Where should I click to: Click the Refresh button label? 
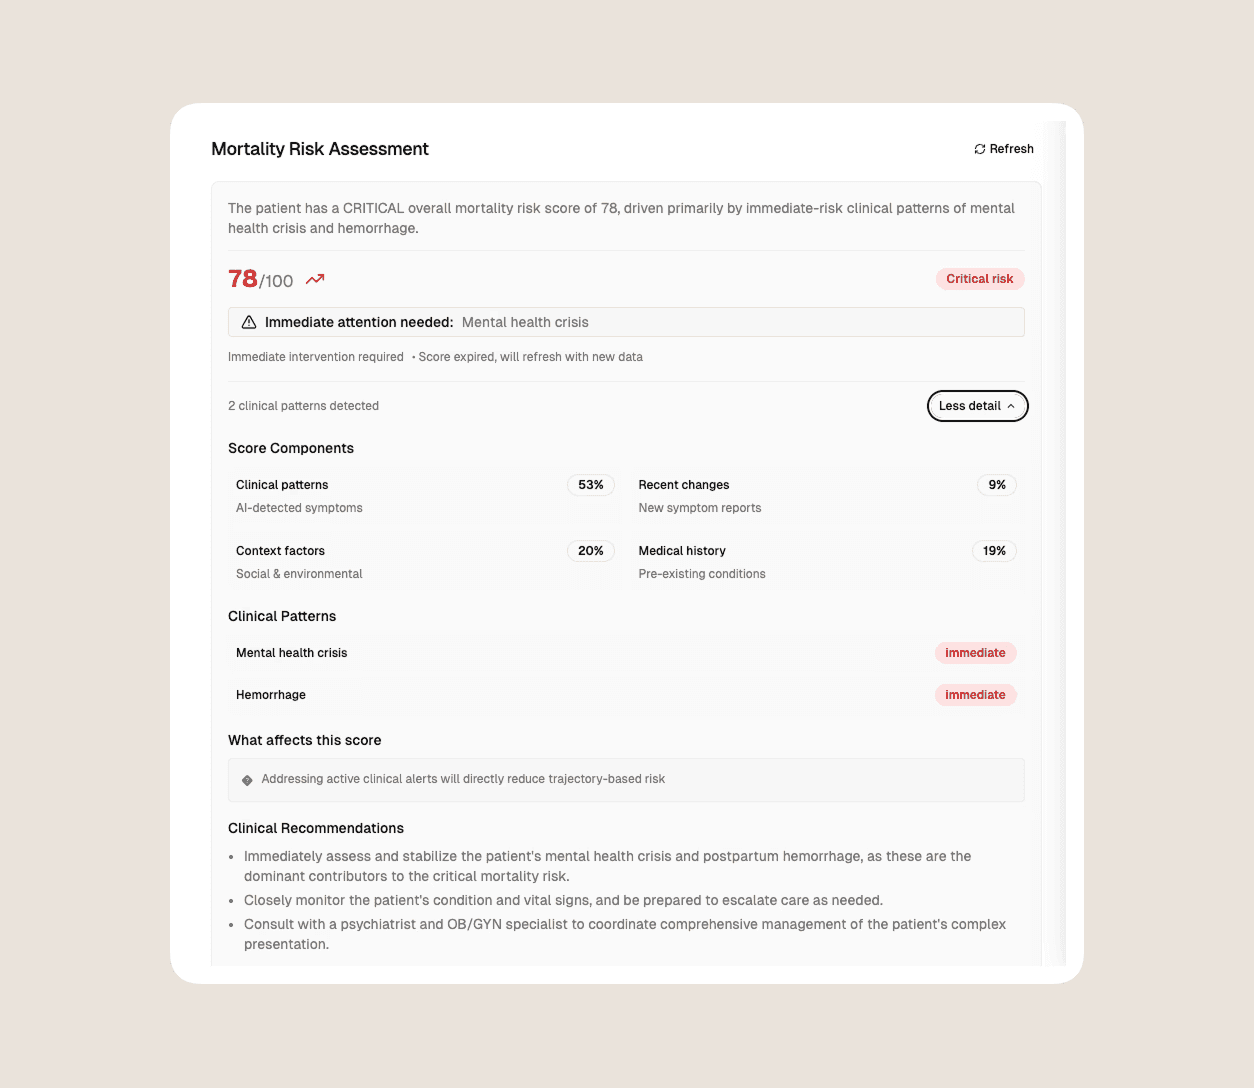pyautogui.click(x=1012, y=149)
